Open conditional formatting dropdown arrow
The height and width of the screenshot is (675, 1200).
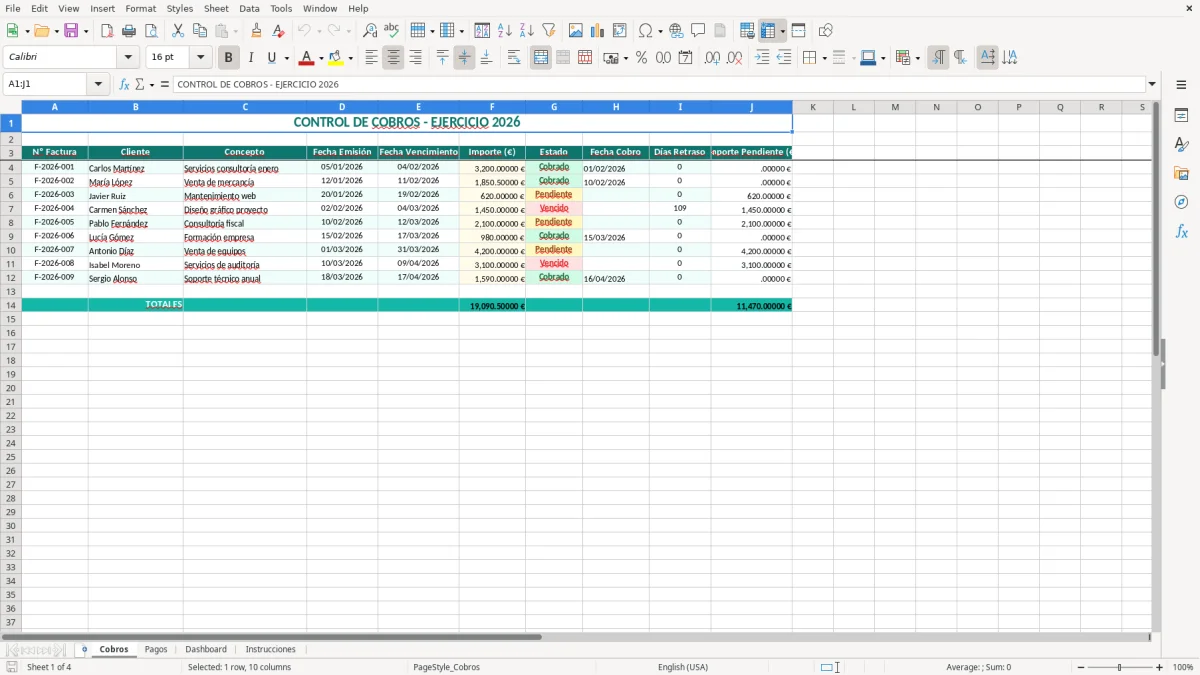[917, 58]
